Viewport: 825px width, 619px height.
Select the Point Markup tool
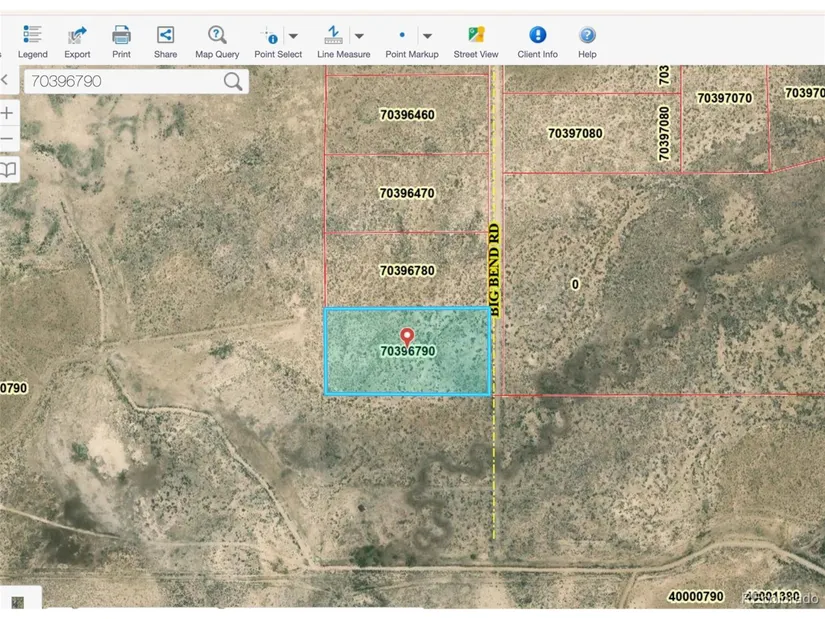402,36
